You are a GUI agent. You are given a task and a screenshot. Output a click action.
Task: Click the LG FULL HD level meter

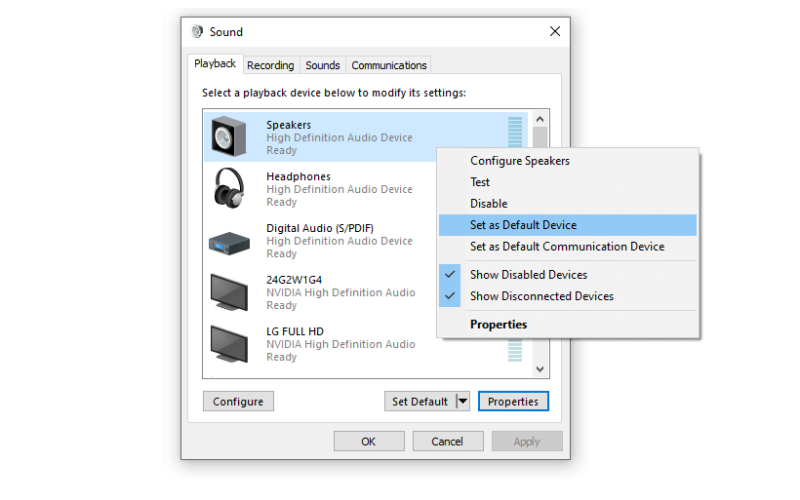515,350
